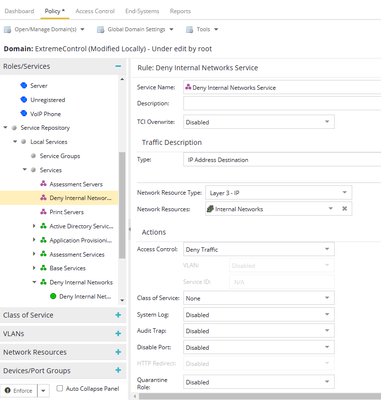Click the Base Services green group icon
Screen dimensions: 381x400
[x=43, y=268]
